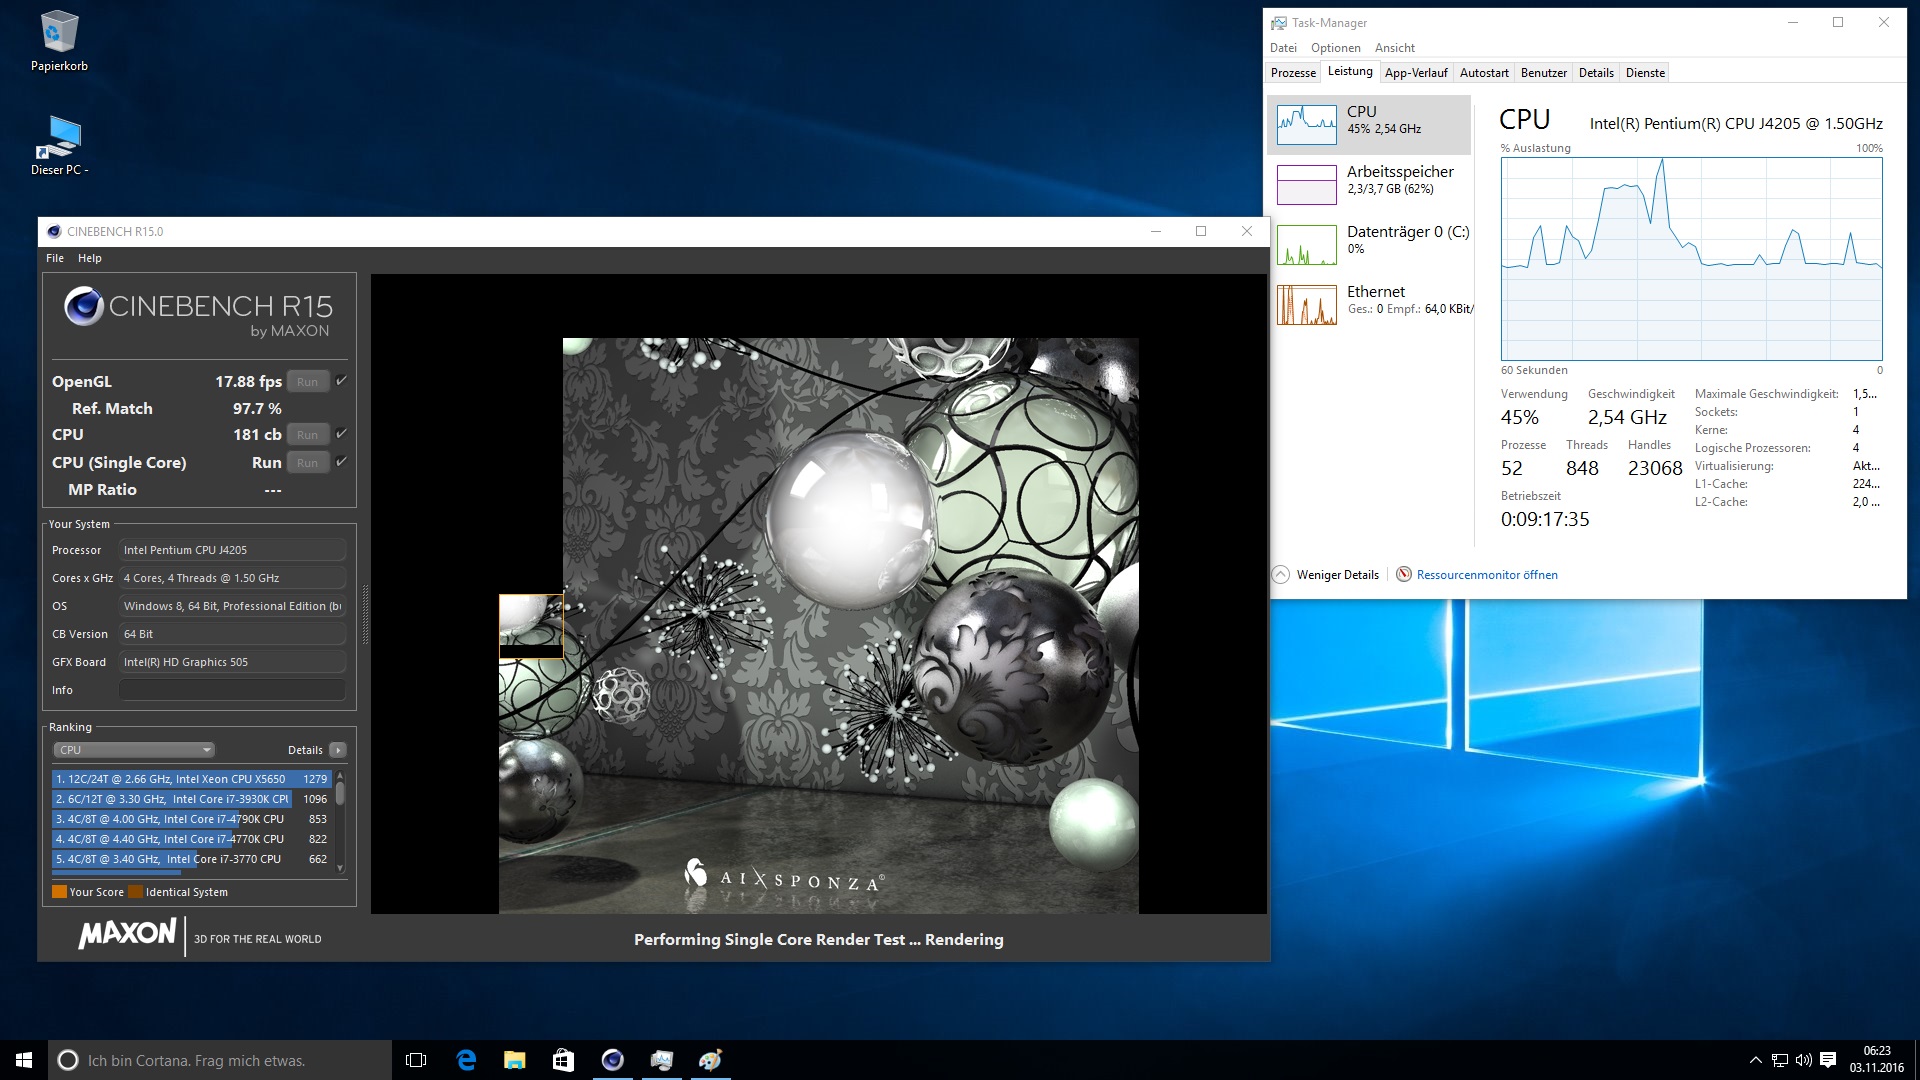Screen dimensions: 1920x1080
Task: Toggle the OpenGL test checkbox
Action: point(341,381)
